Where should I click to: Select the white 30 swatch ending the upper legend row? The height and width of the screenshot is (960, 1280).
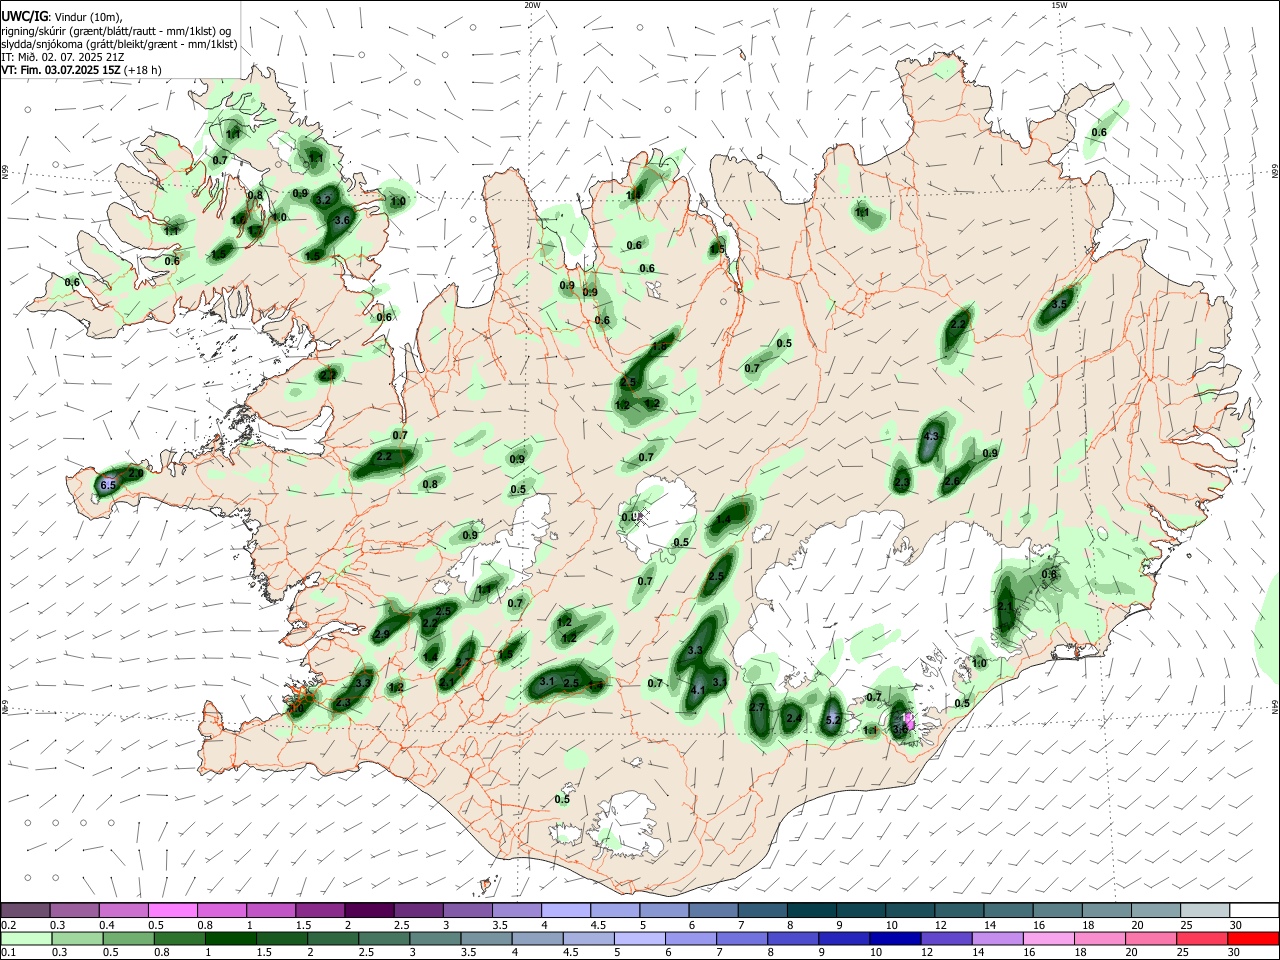click(x=1256, y=911)
